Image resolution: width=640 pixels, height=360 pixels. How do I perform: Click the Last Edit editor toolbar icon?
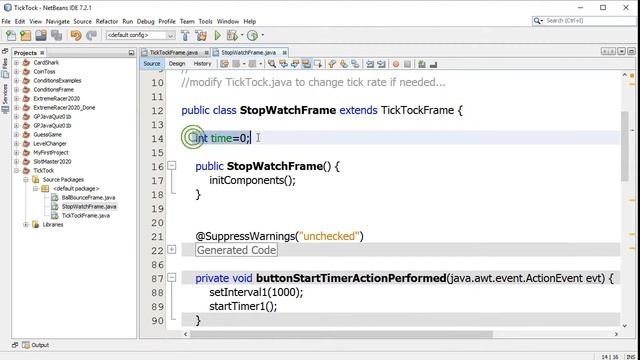[224, 64]
